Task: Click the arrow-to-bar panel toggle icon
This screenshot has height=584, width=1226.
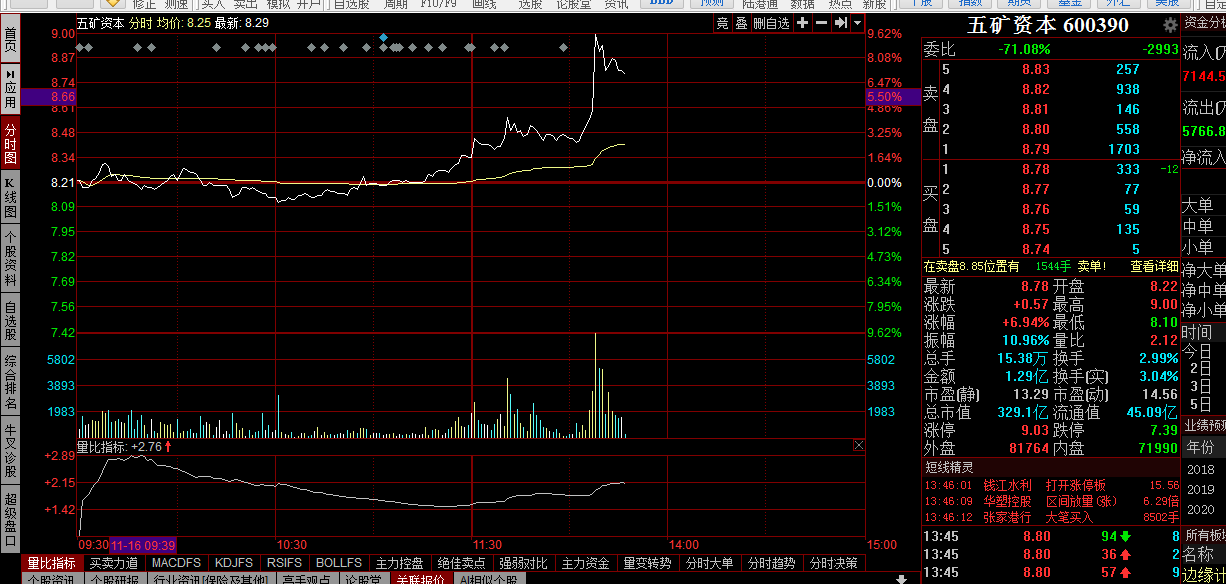Action: tap(840, 23)
